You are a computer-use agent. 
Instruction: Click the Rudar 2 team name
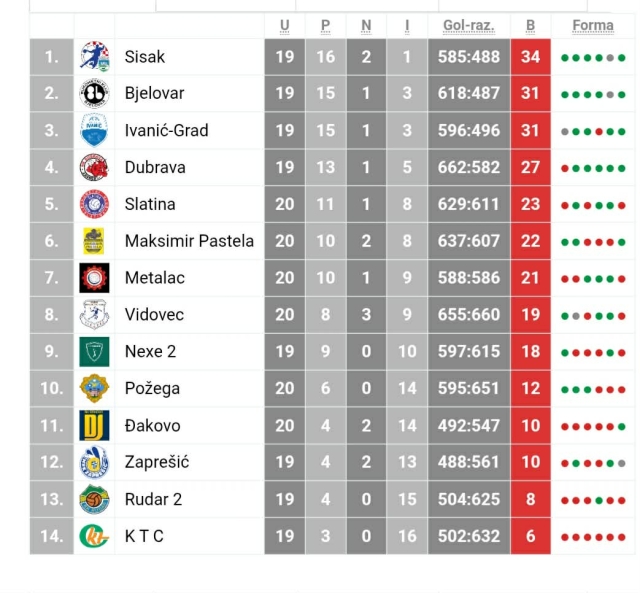point(153,499)
